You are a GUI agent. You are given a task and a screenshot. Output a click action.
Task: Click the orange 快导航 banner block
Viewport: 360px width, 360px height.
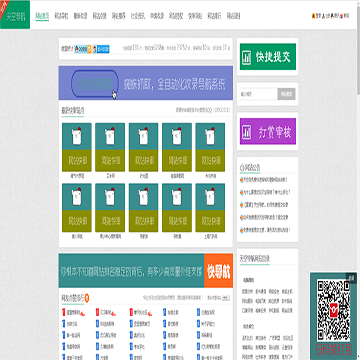[x=218, y=271]
